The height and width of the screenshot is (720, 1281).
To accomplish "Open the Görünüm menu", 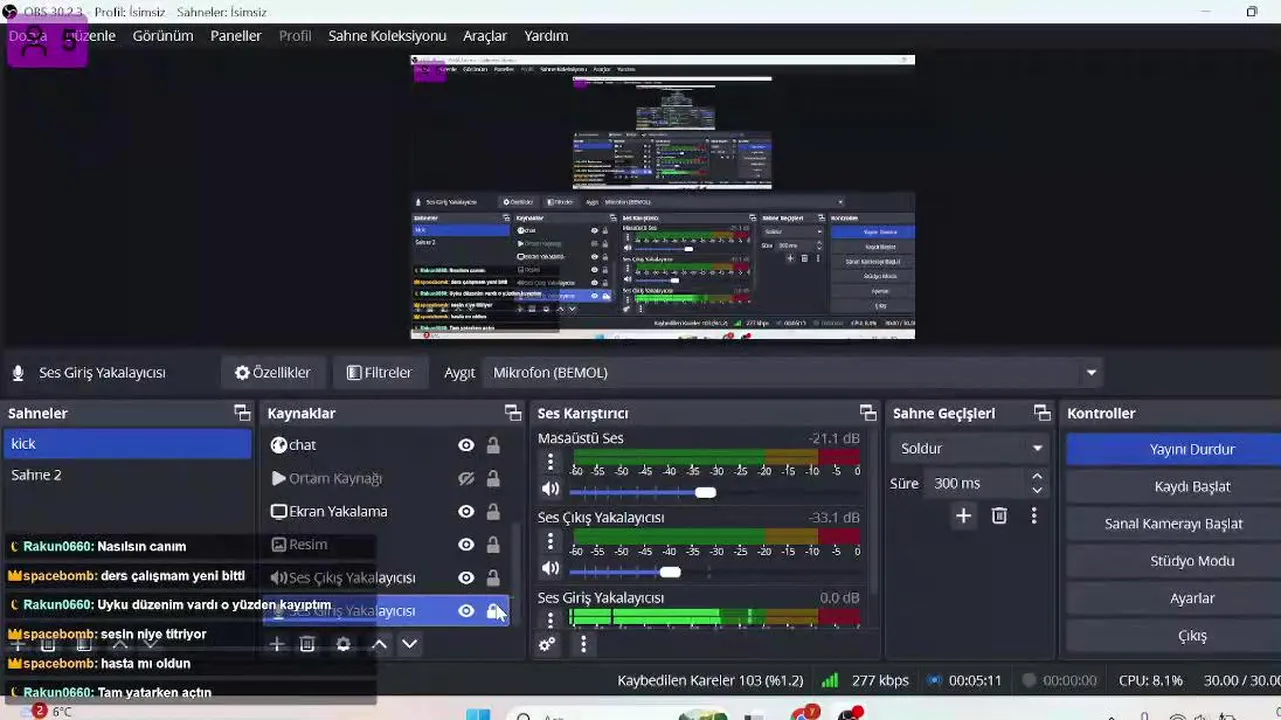I will click(x=162, y=36).
